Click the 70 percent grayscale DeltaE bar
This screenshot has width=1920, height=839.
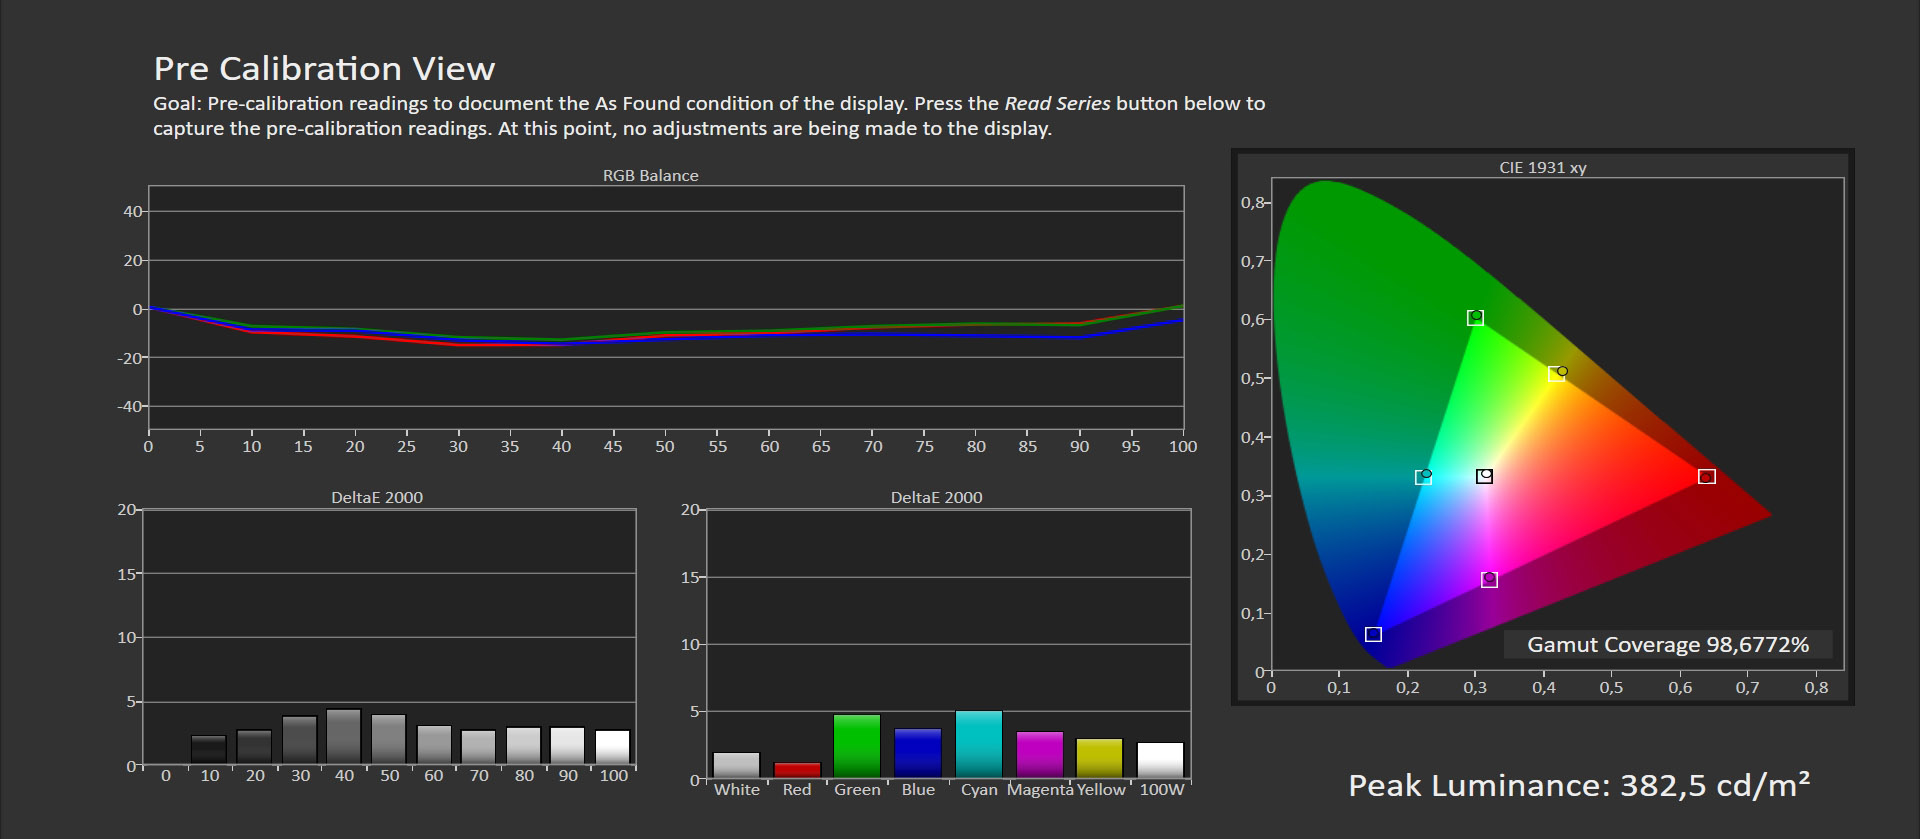pos(478,748)
